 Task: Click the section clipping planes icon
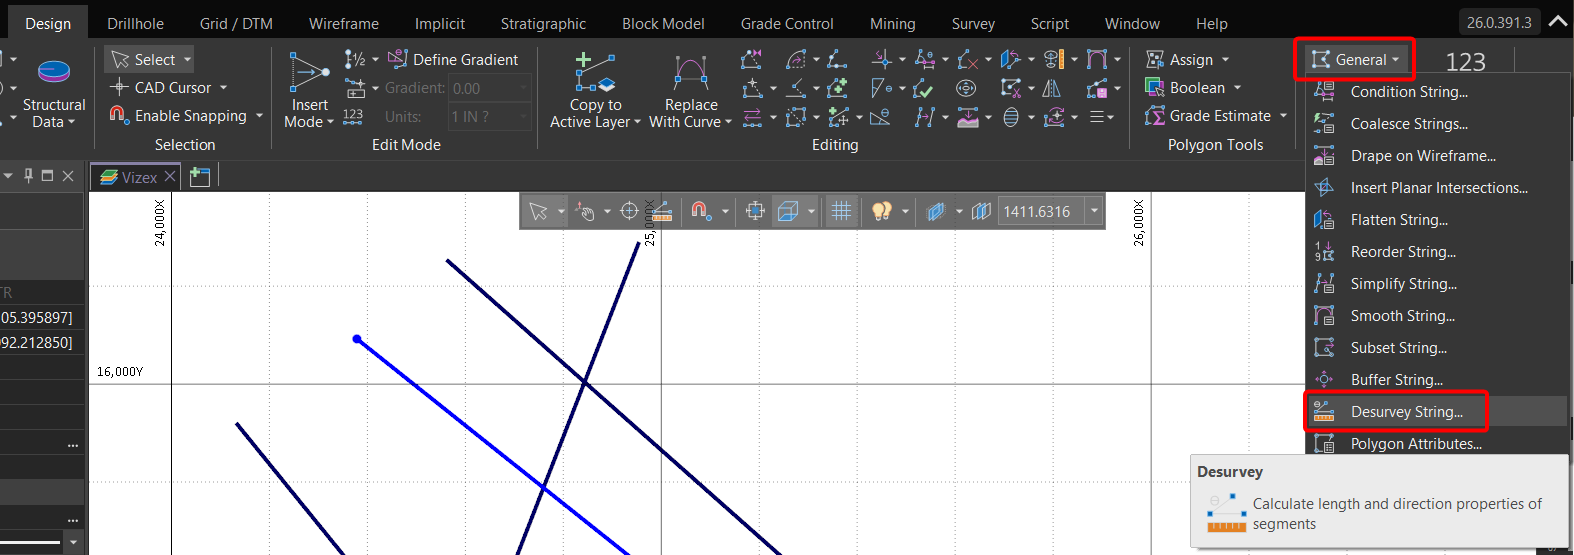click(981, 211)
